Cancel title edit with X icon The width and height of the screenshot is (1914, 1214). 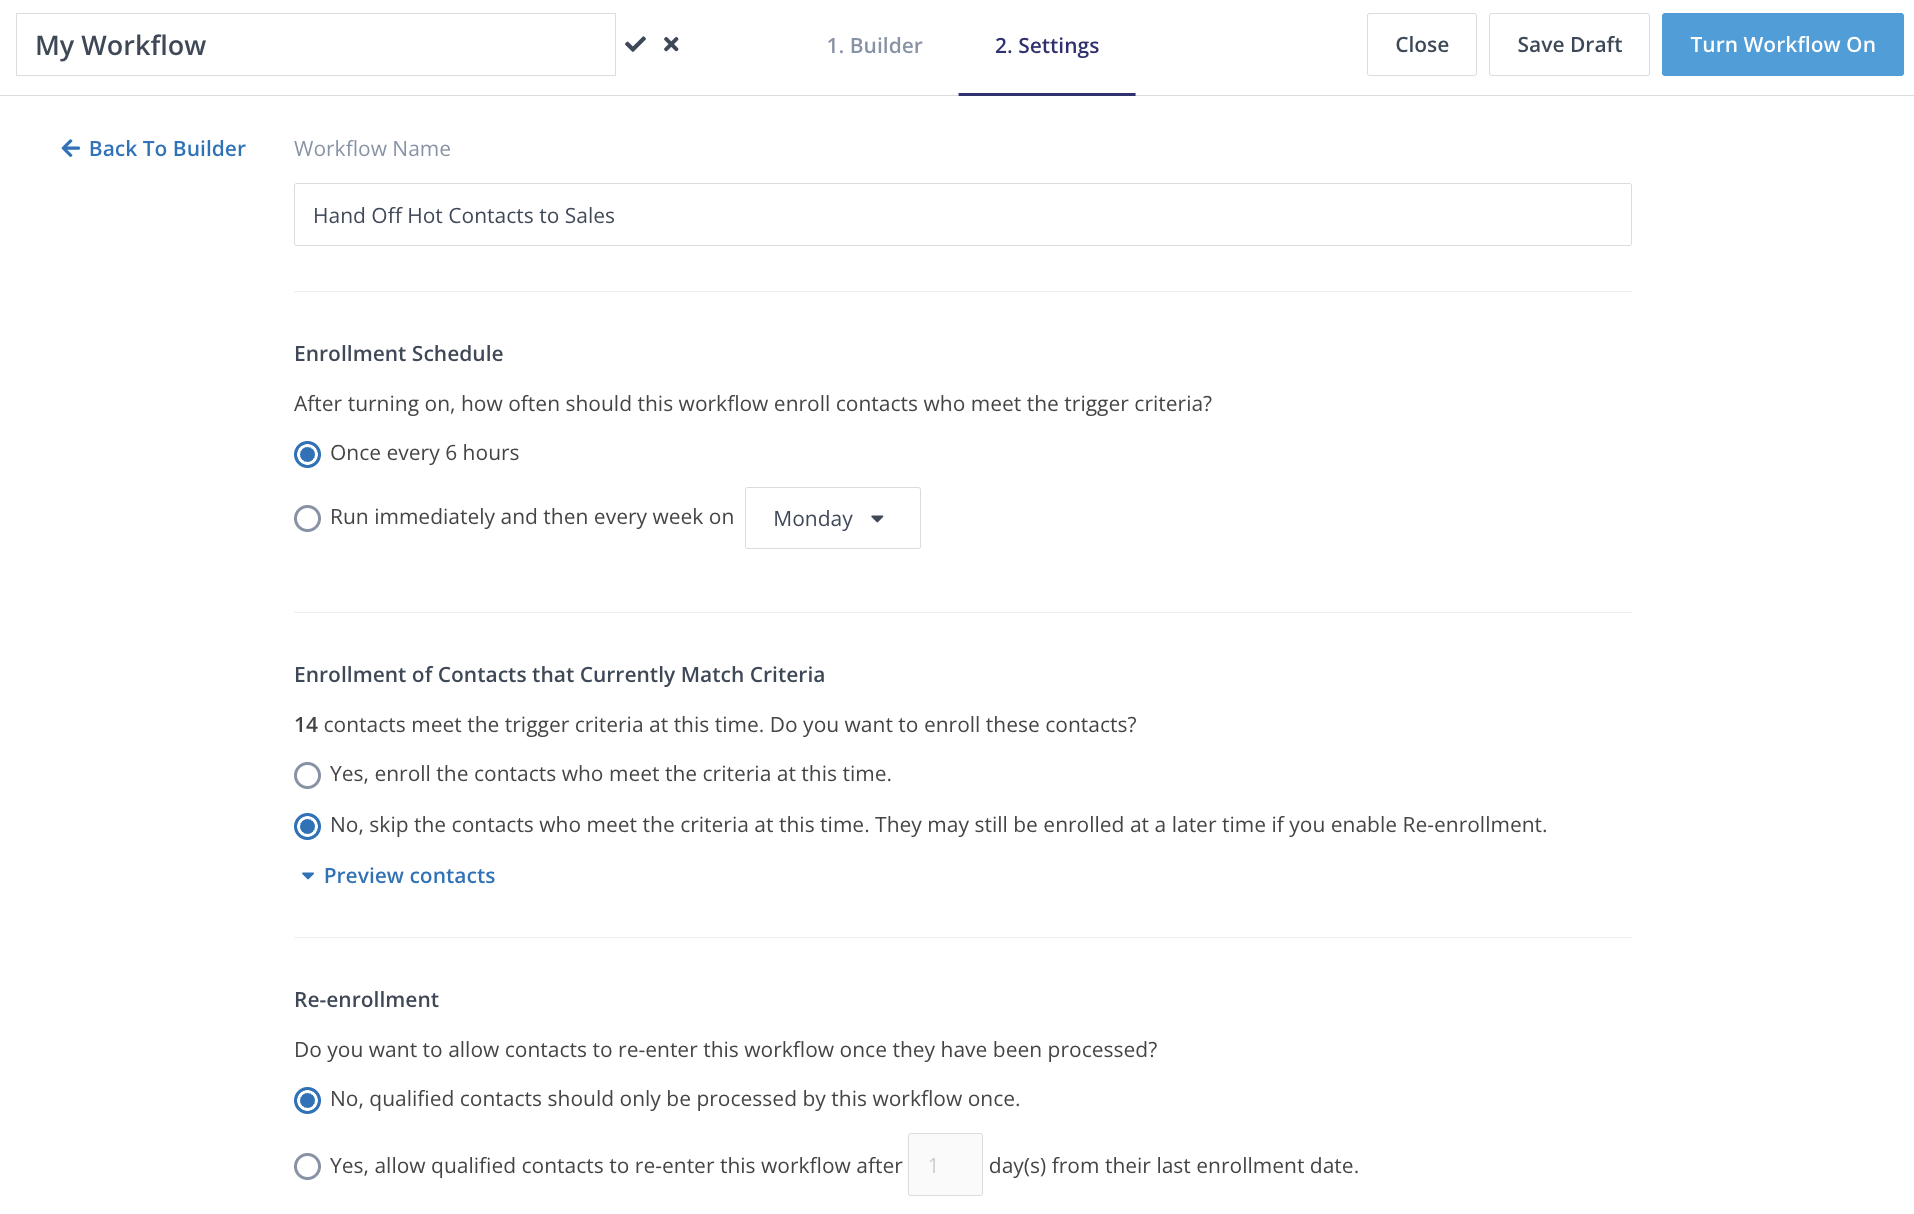[x=671, y=44]
